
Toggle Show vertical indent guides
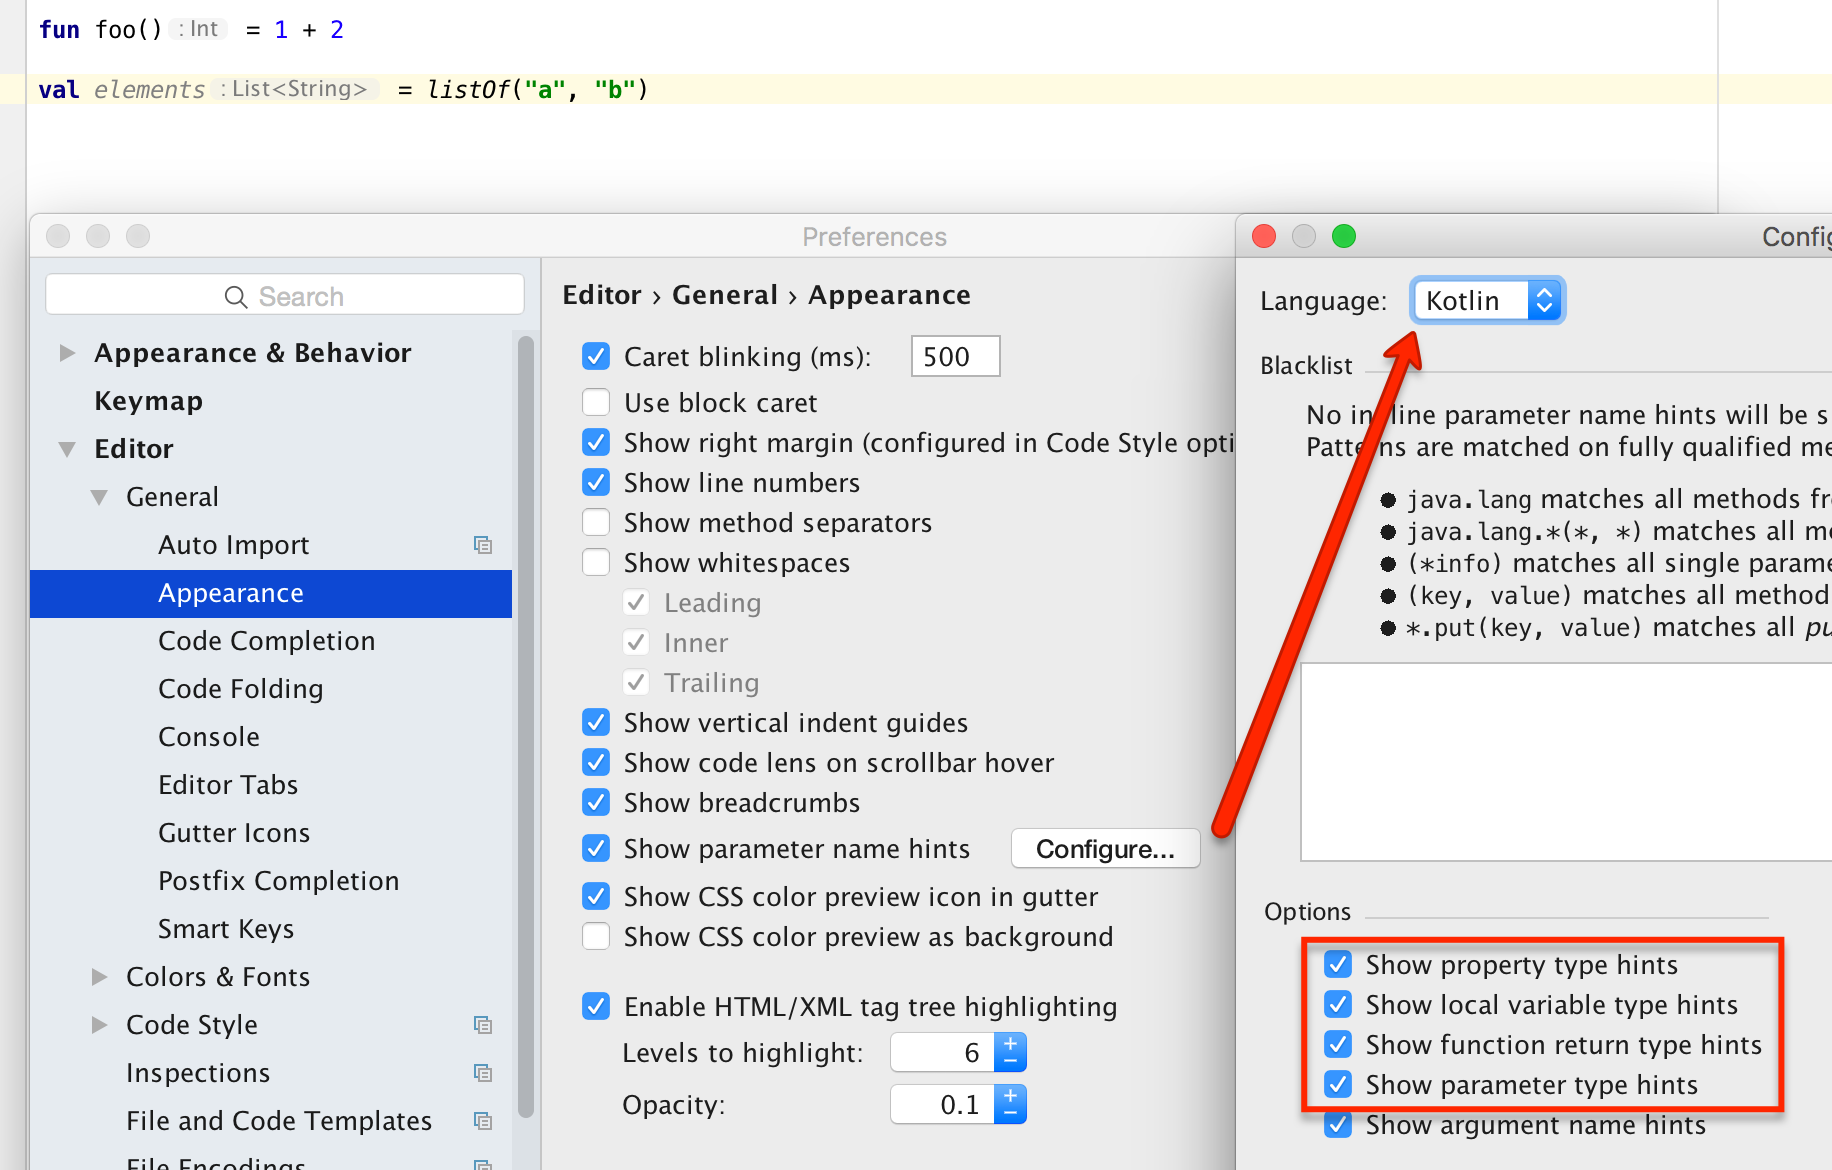(x=596, y=722)
